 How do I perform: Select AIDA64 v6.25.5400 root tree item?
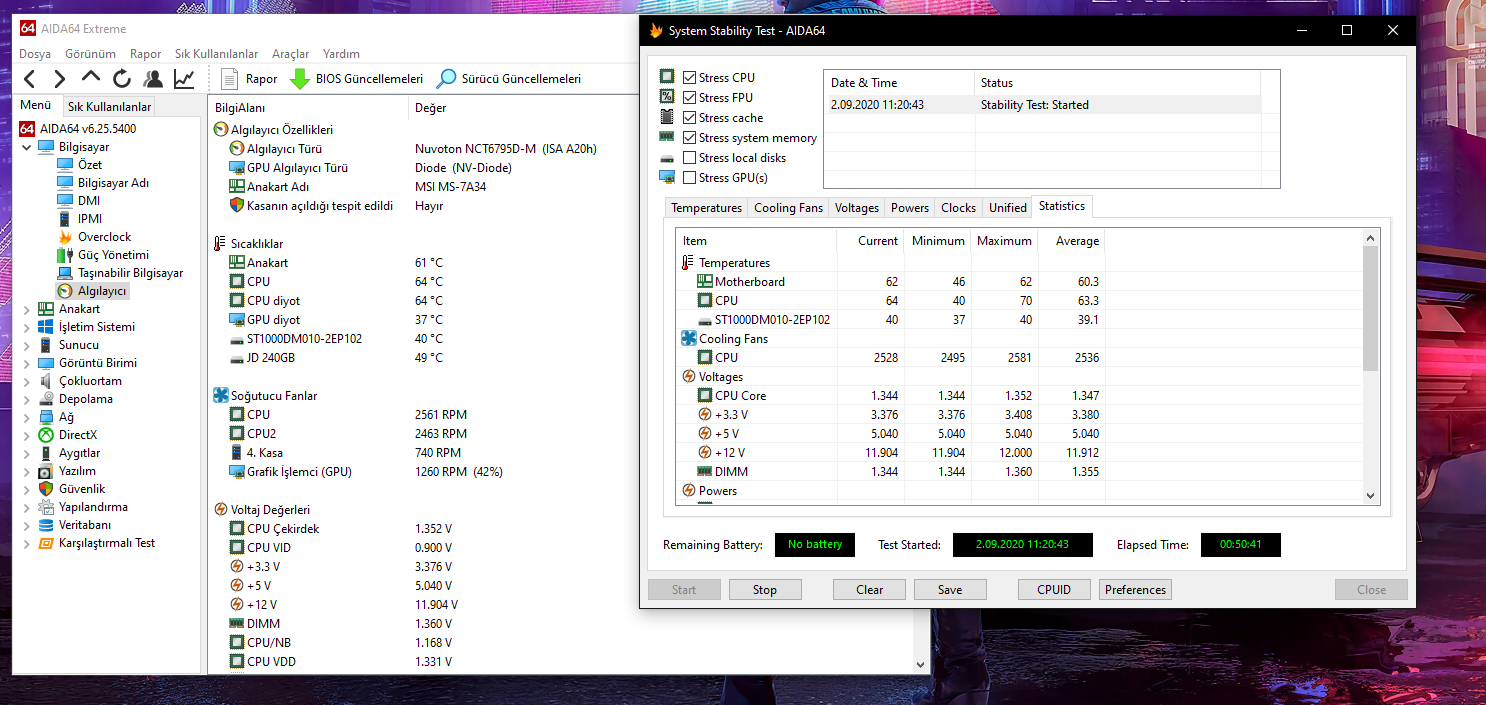(x=78, y=129)
